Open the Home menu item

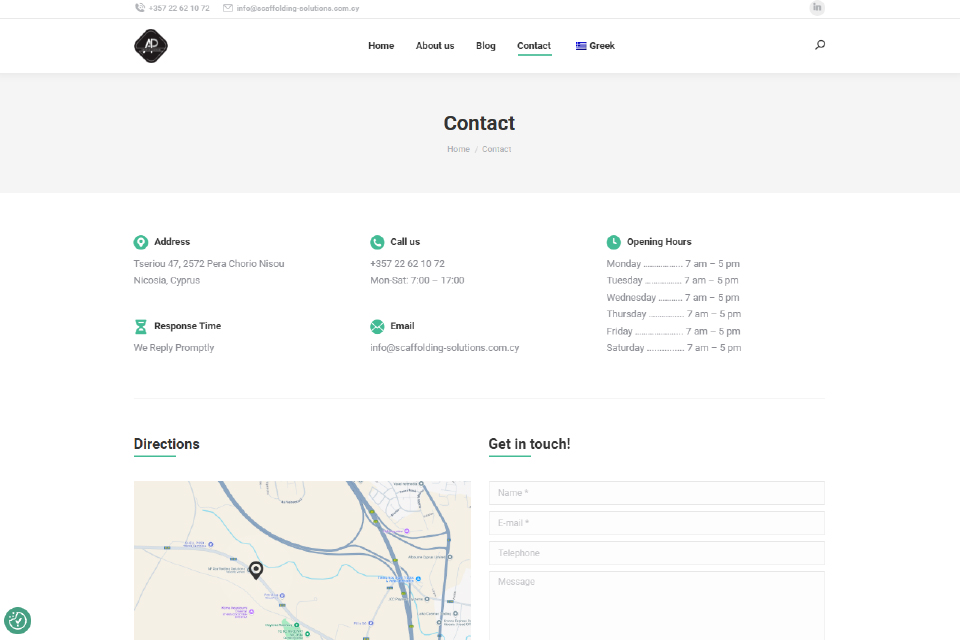[x=381, y=46]
